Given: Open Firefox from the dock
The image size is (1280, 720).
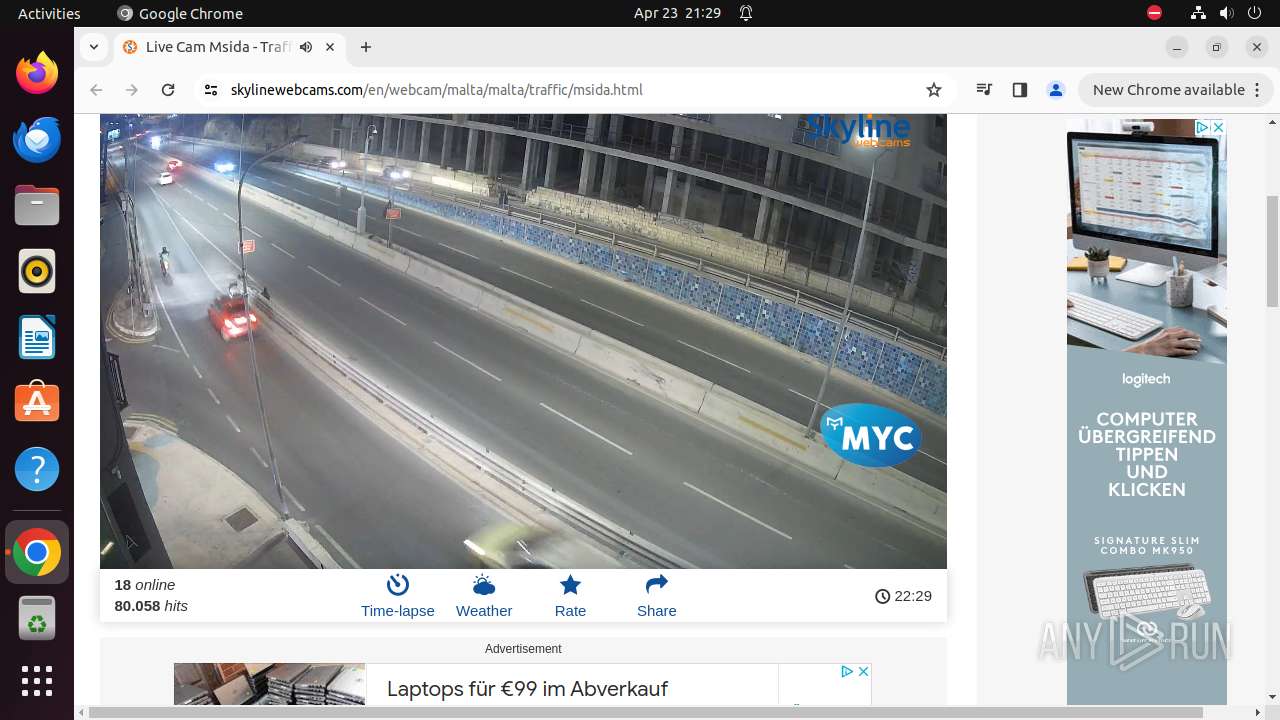Looking at the screenshot, I should 37,73.
